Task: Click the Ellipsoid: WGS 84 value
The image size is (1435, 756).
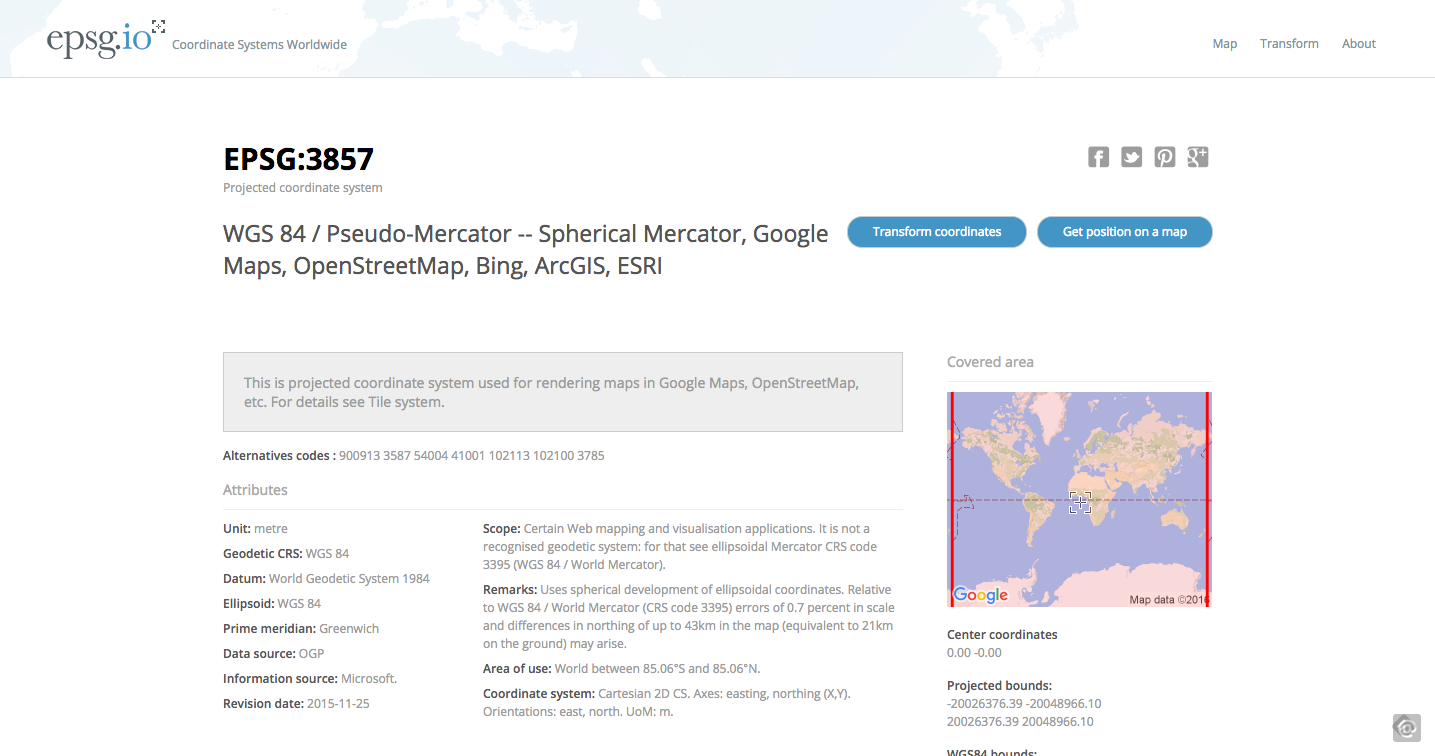Action: 299,604
